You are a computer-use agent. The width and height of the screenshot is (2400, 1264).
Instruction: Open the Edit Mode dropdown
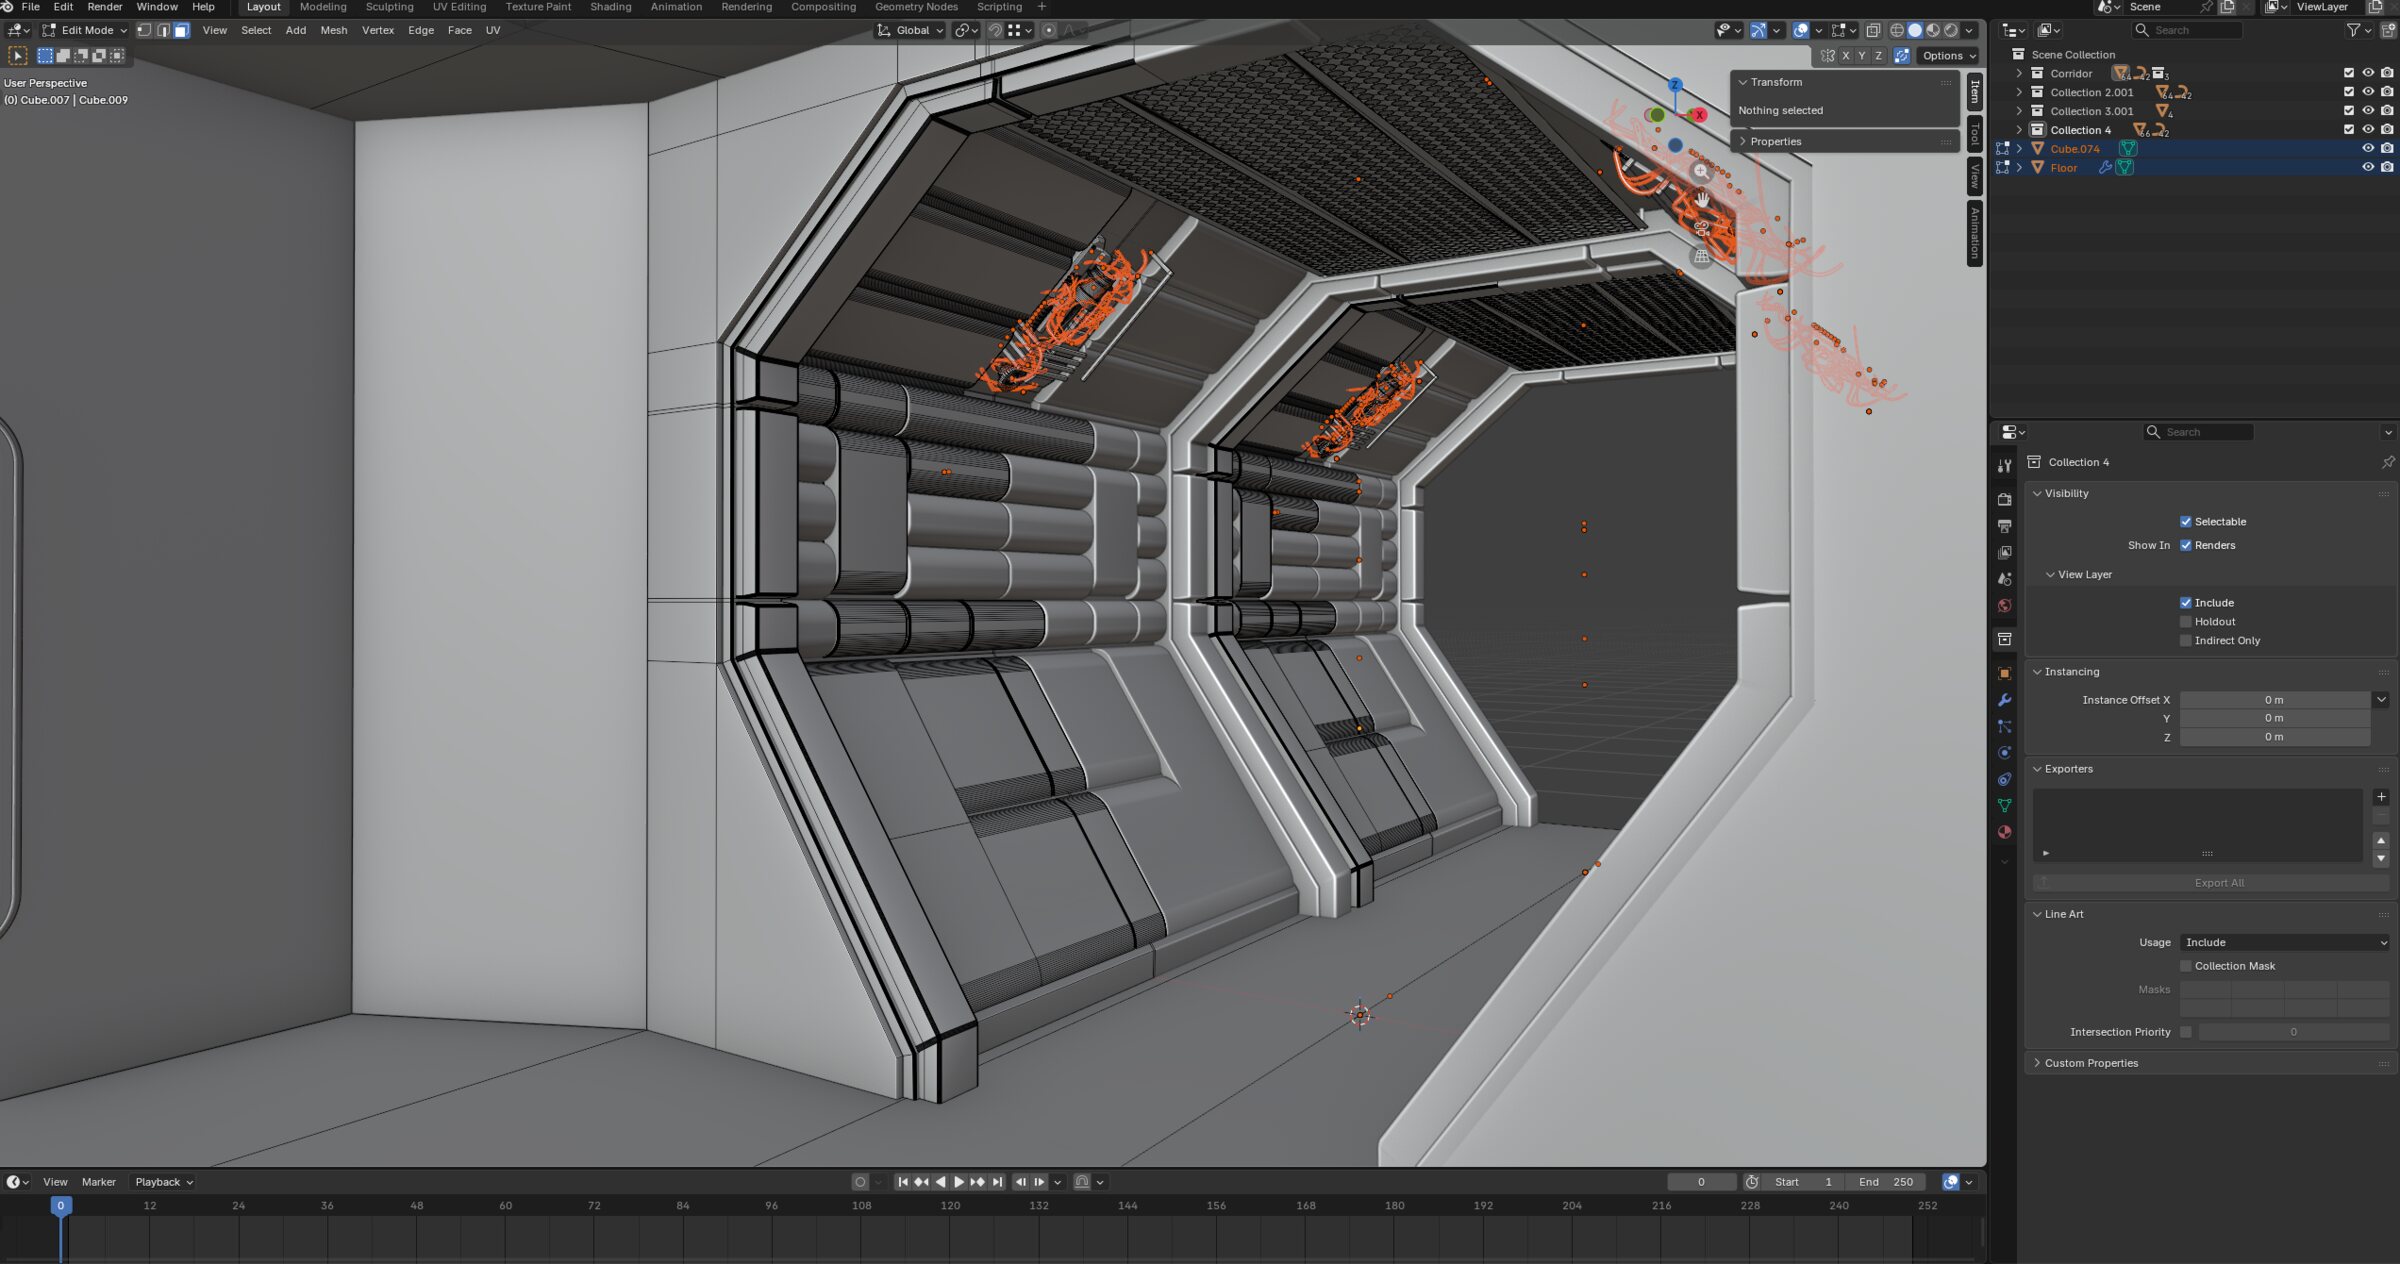84,30
